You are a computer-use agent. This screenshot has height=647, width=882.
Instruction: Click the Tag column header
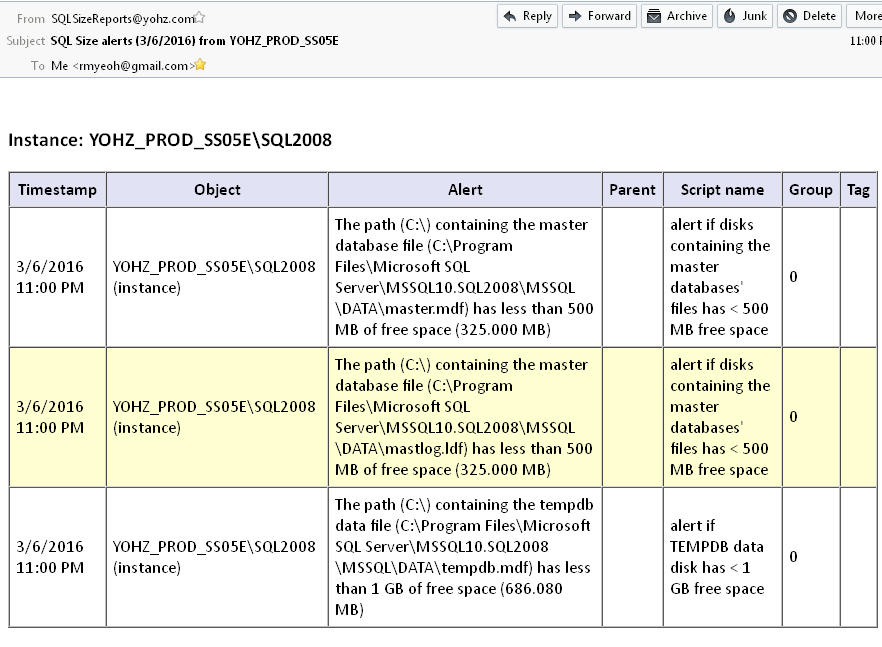(858, 190)
